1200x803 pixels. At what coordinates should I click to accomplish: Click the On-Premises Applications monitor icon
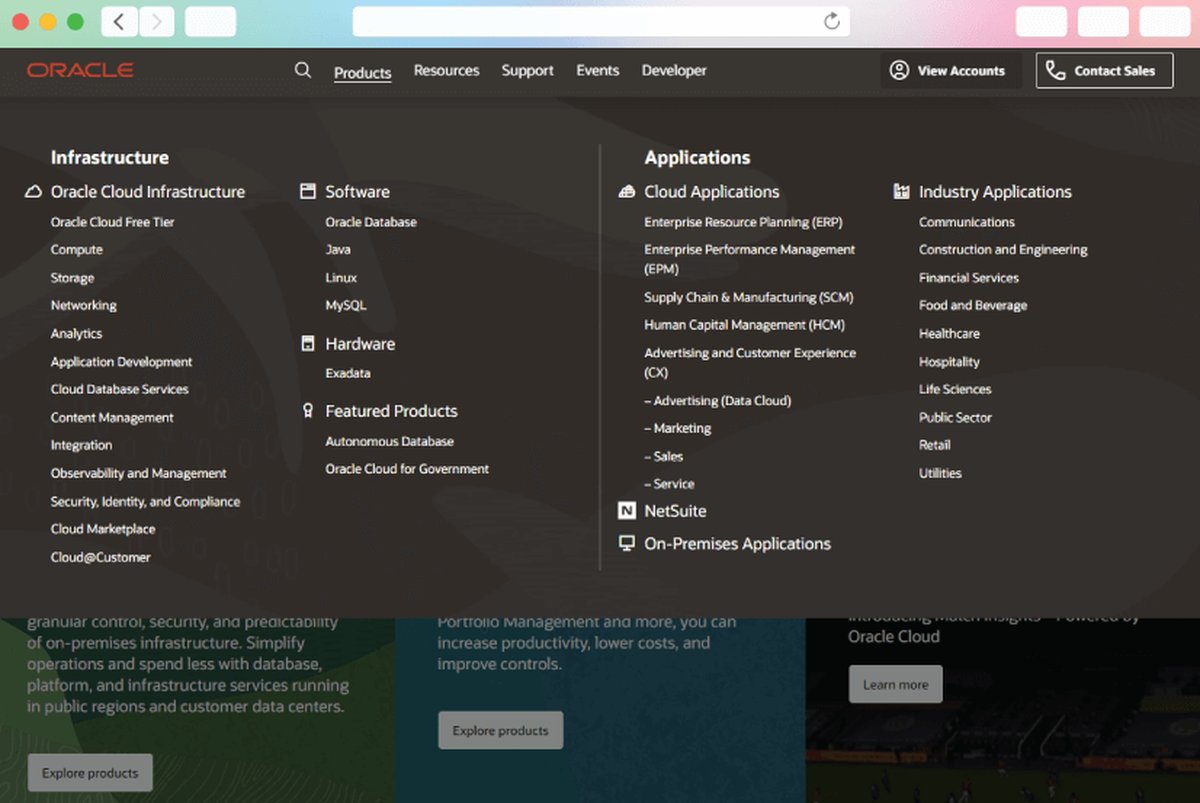(627, 544)
